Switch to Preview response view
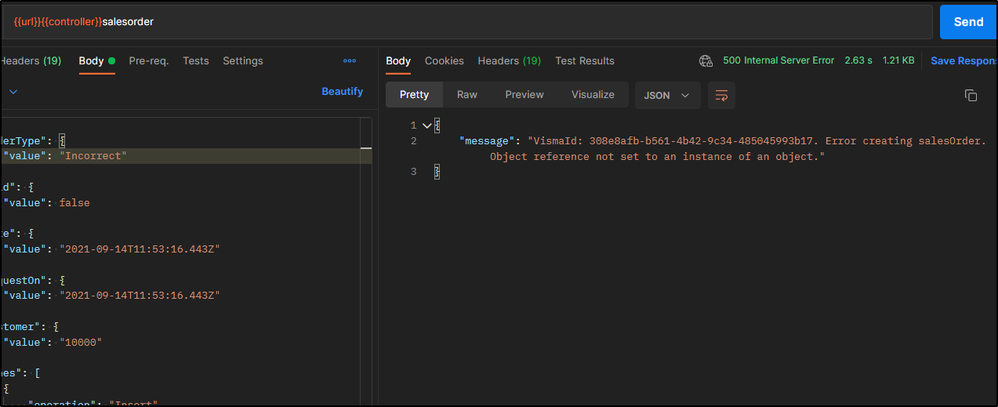This screenshot has height=407, width=998. coord(524,95)
